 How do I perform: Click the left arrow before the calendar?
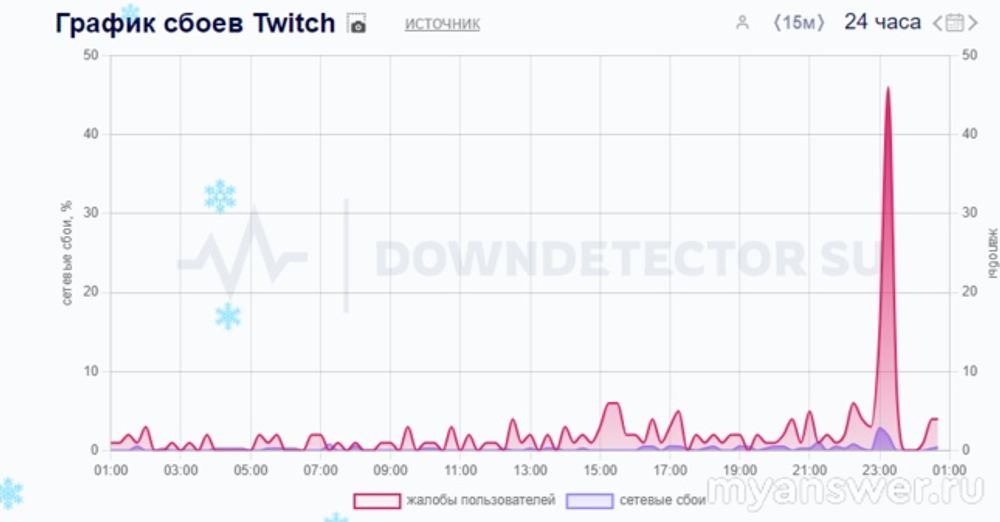938,23
